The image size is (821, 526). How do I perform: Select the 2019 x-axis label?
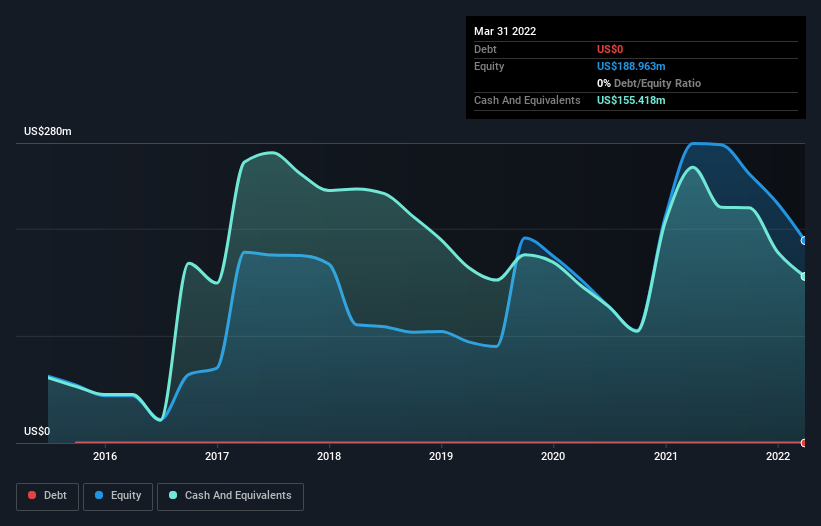click(441, 456)
